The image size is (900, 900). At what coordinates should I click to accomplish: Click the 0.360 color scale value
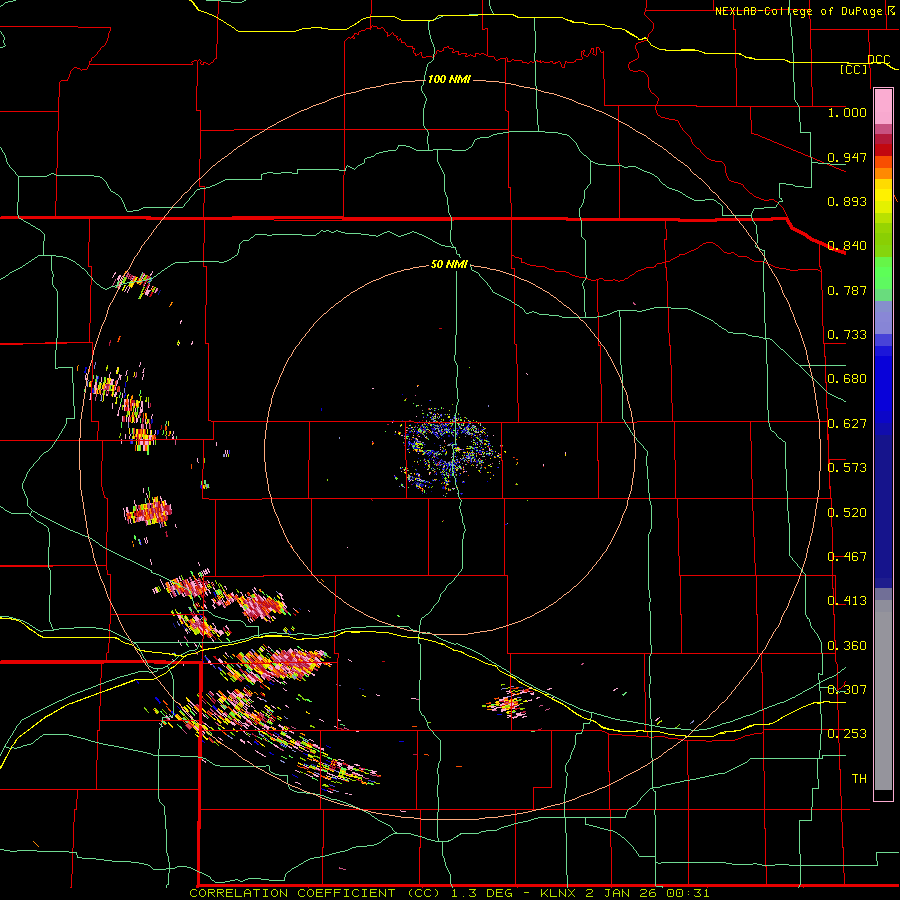847,646
